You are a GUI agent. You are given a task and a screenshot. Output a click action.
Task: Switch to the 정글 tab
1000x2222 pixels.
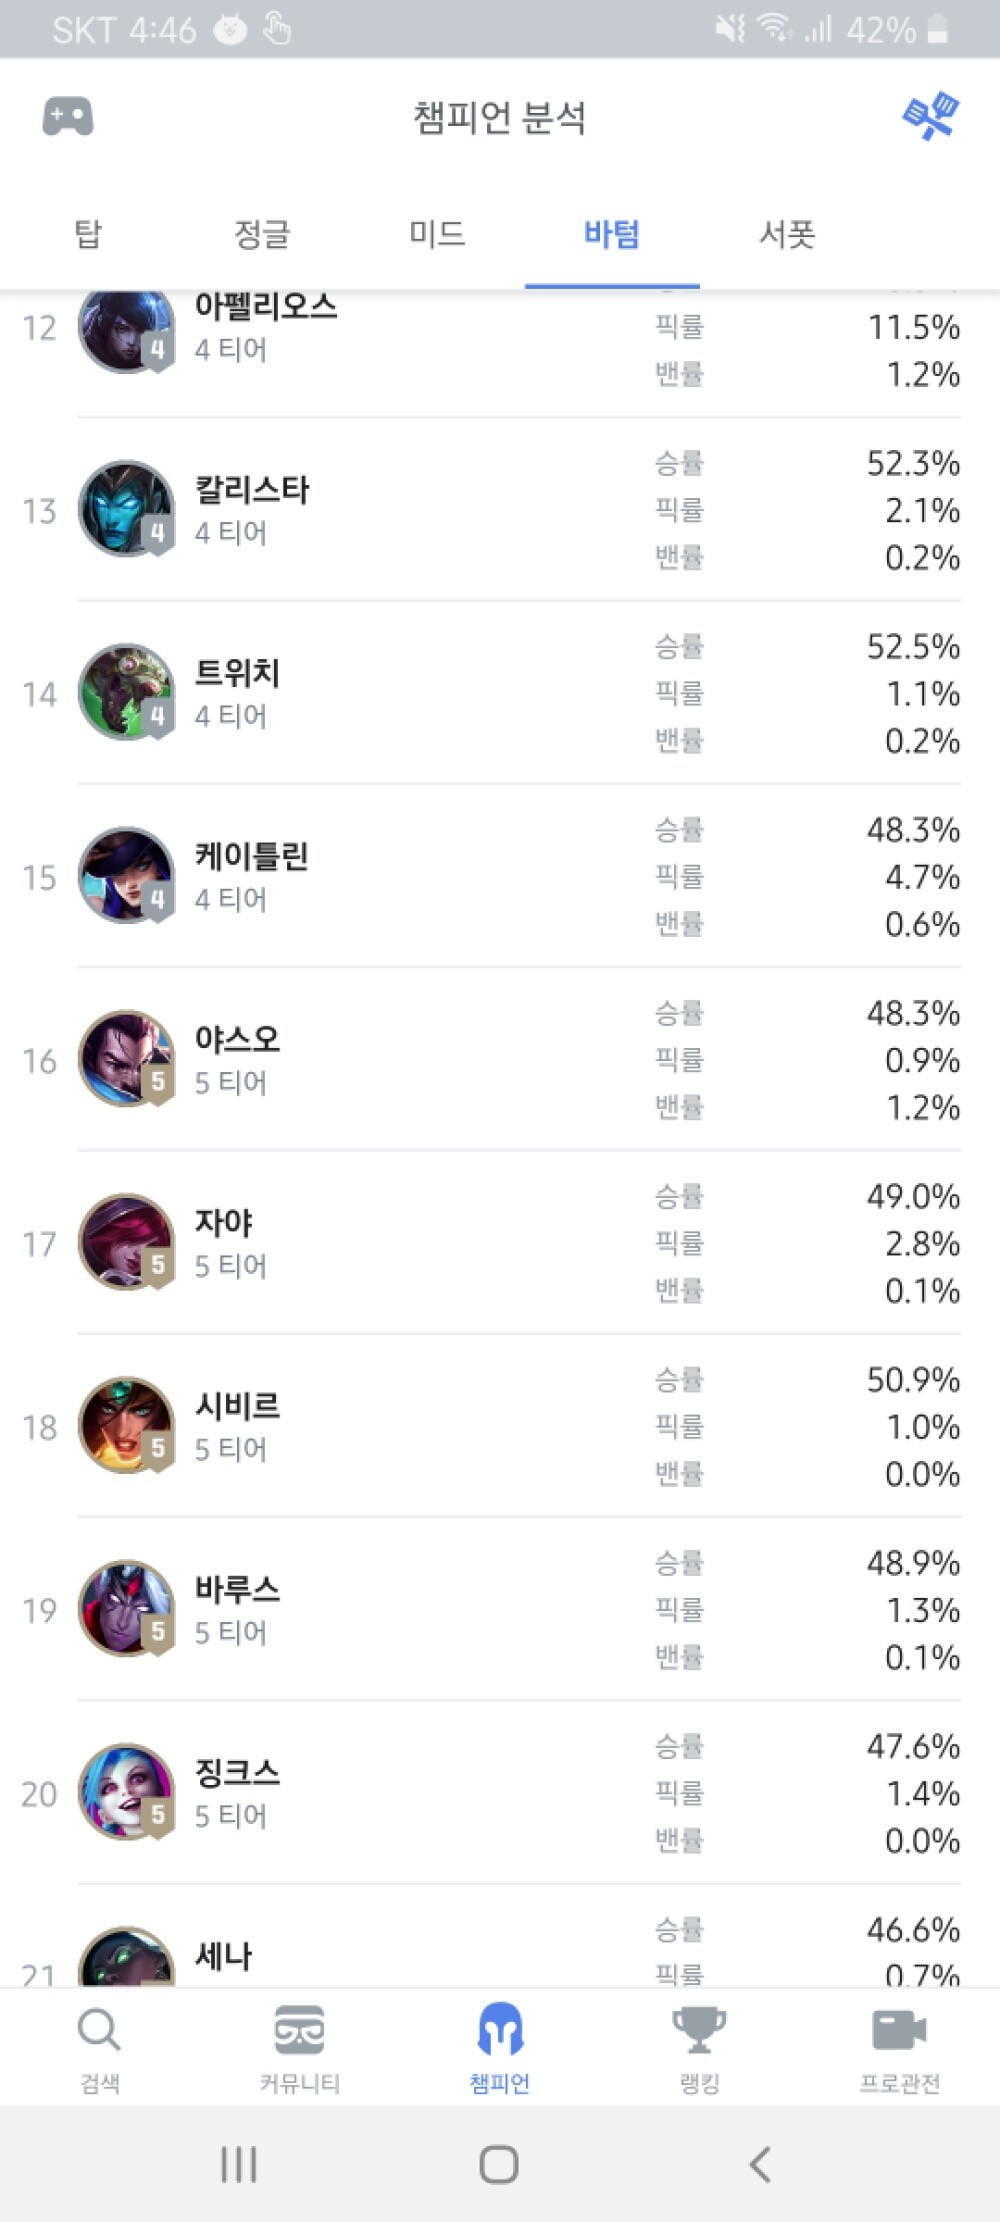coord(262,234)
